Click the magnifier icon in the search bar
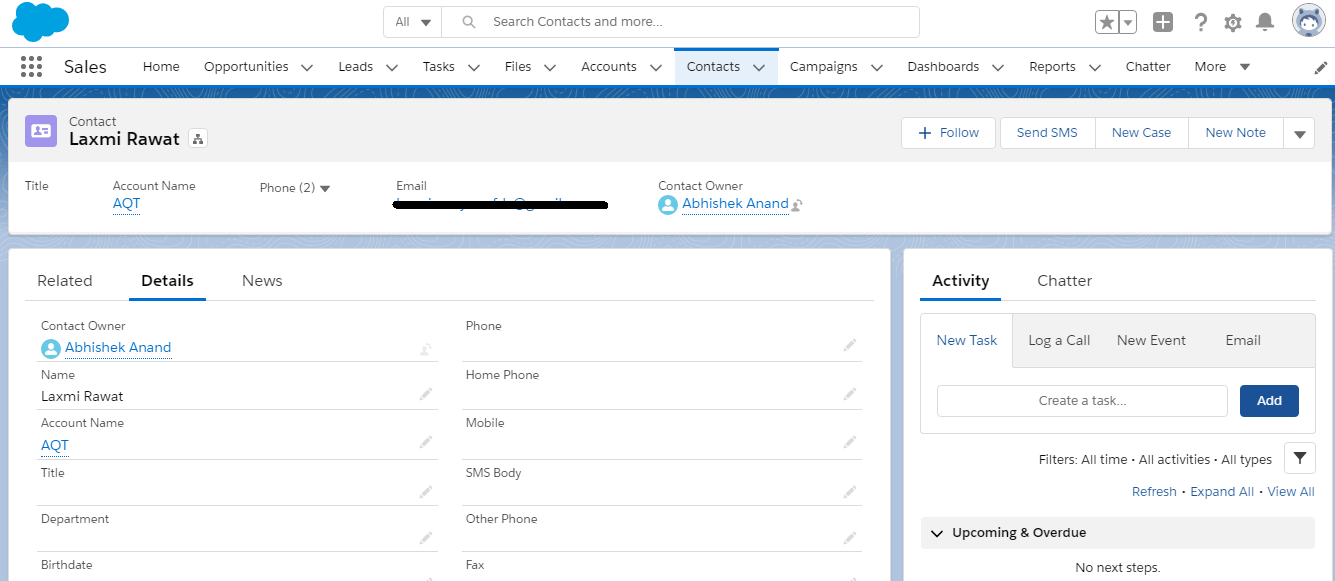1335x581 pixels. (x=469, y=22)
